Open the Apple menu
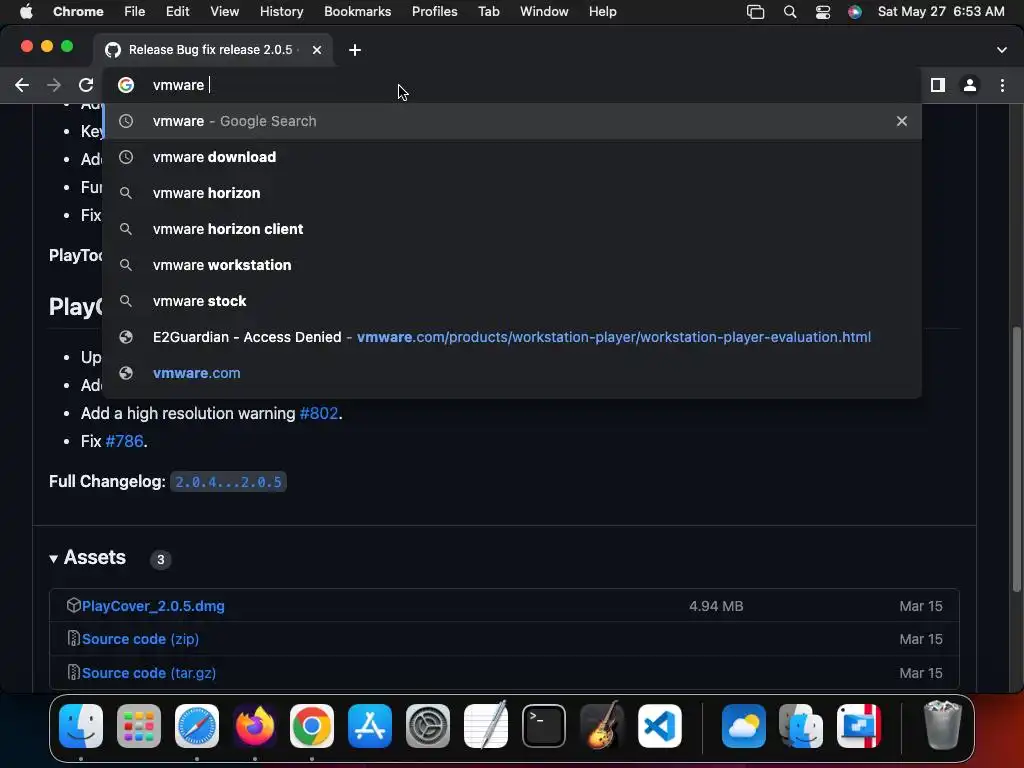 click(x=26, y=12)
